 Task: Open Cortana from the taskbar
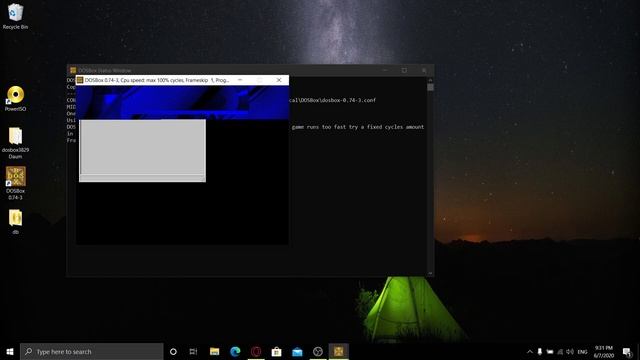coord(173,351)
